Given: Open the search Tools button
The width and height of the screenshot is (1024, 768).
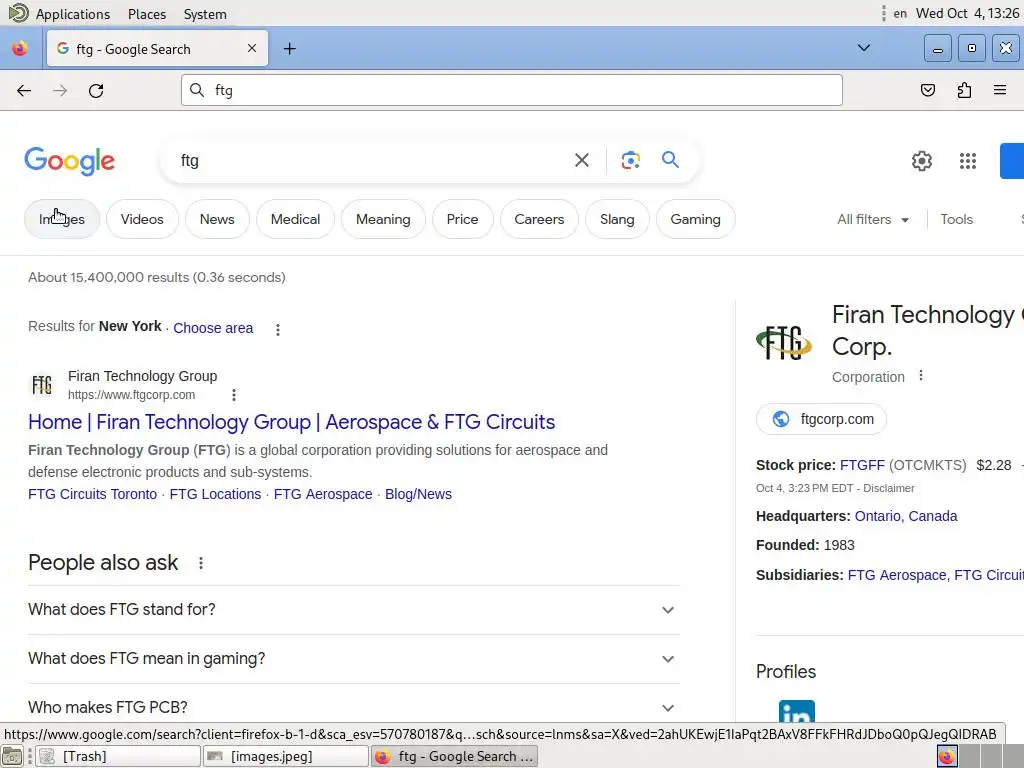Looking at the screenshot, I should (956, 219).
